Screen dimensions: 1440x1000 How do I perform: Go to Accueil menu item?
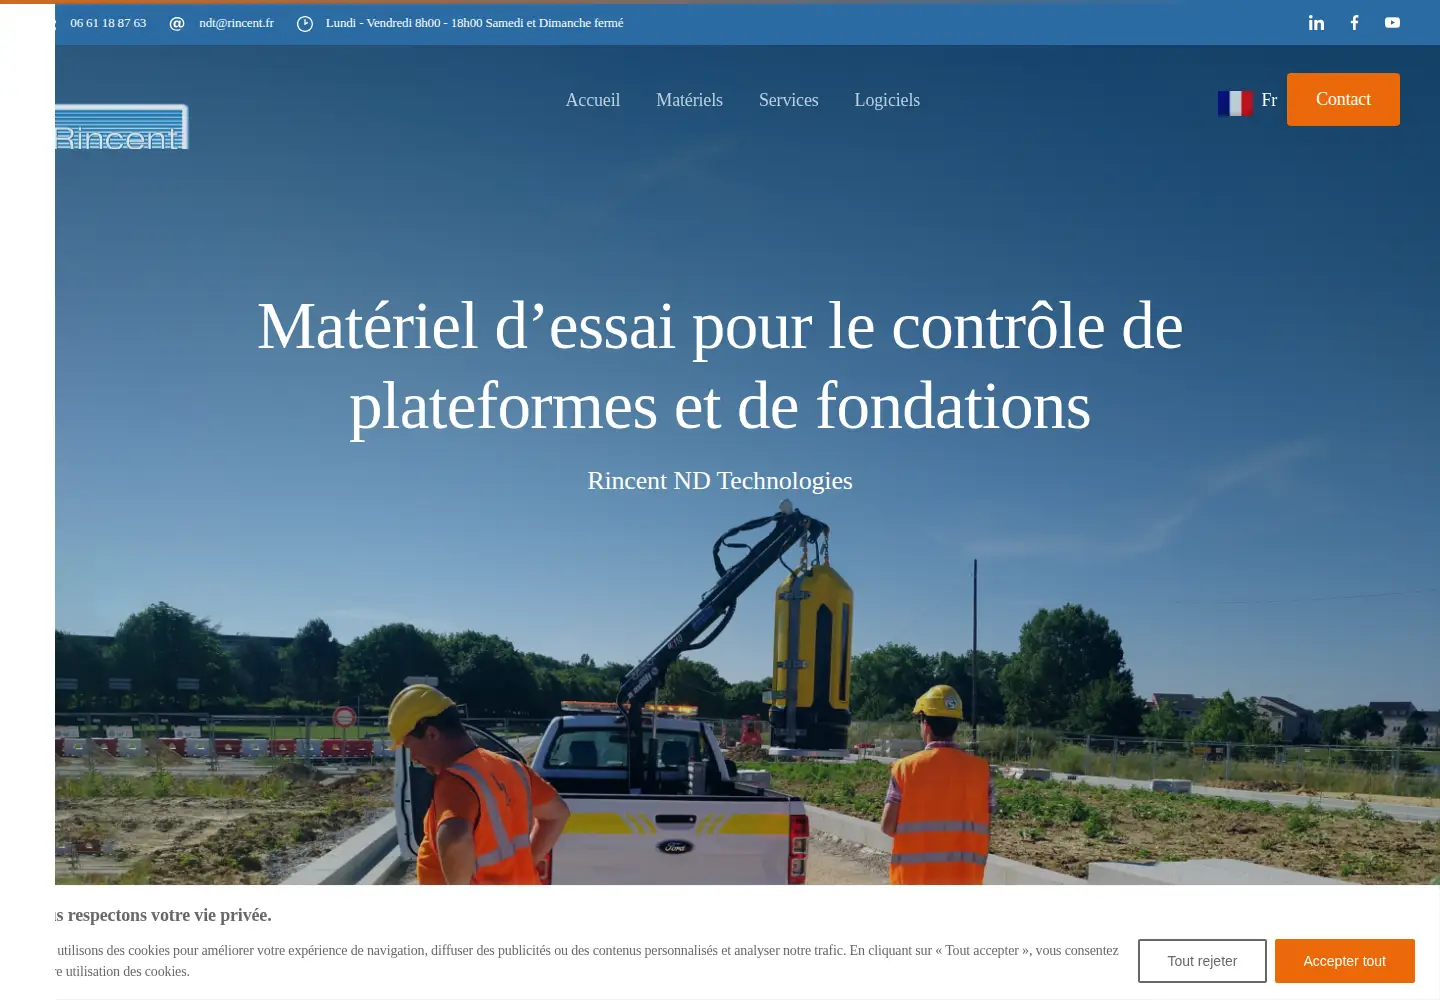click(x=593, y=100)
